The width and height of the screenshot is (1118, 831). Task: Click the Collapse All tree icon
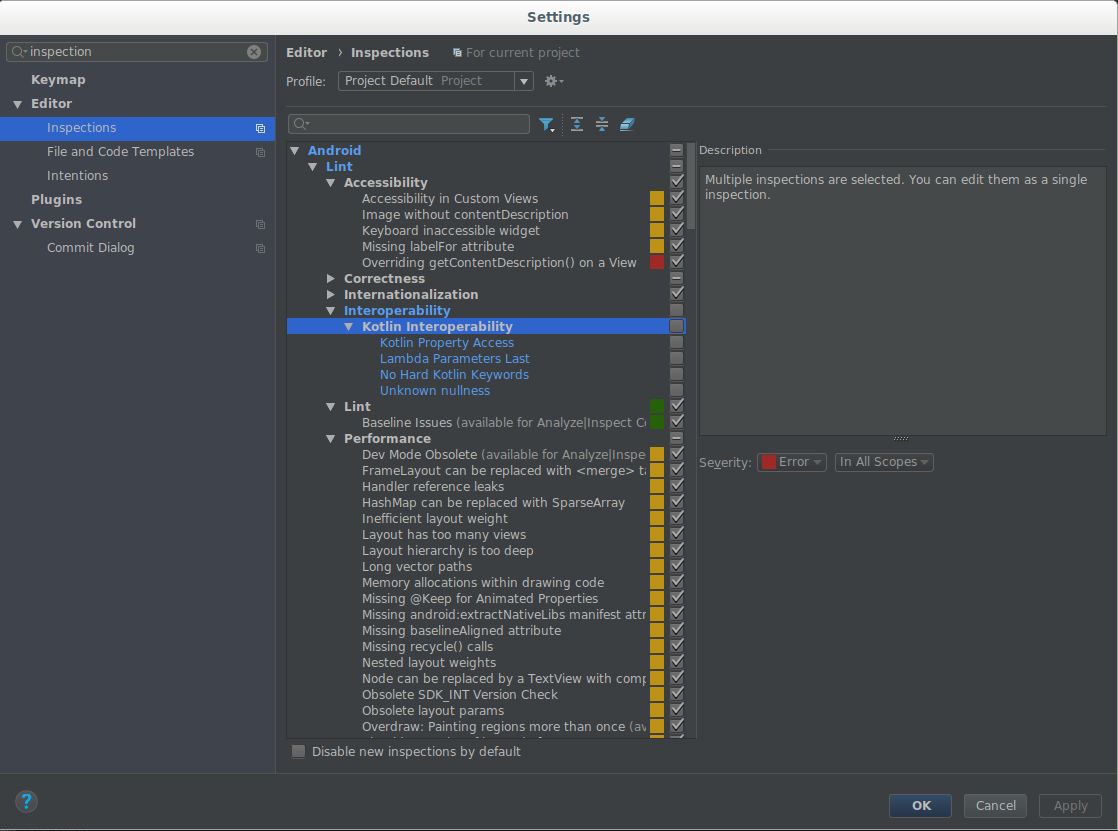pos(602,124)
